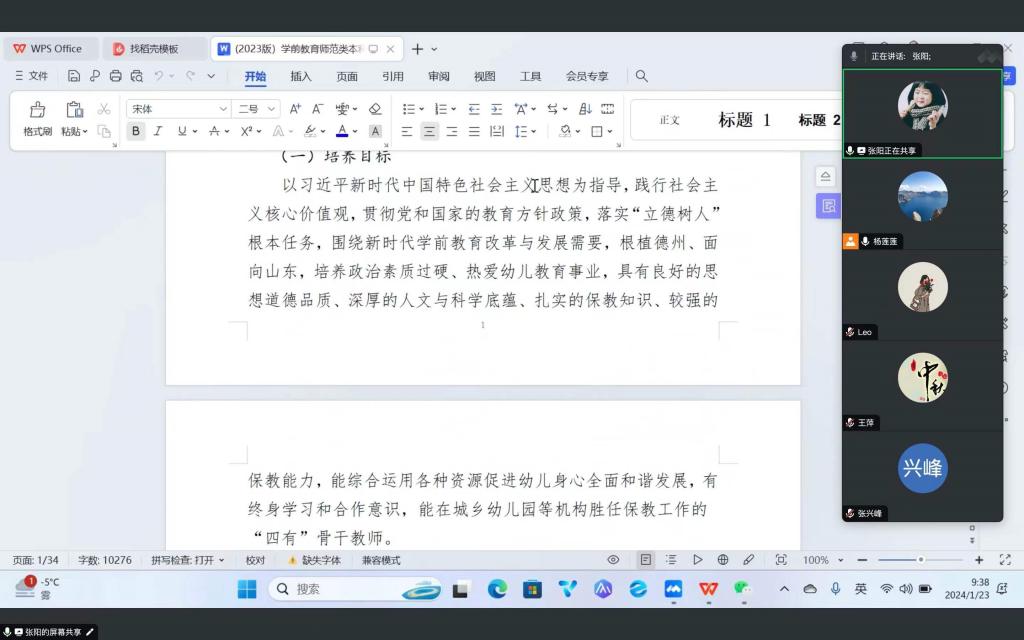This screenshot has height=640, width=1024.
Task: Open the font size dropdown showing 二号
Action: pyautogui.click(x=257, y=109)
